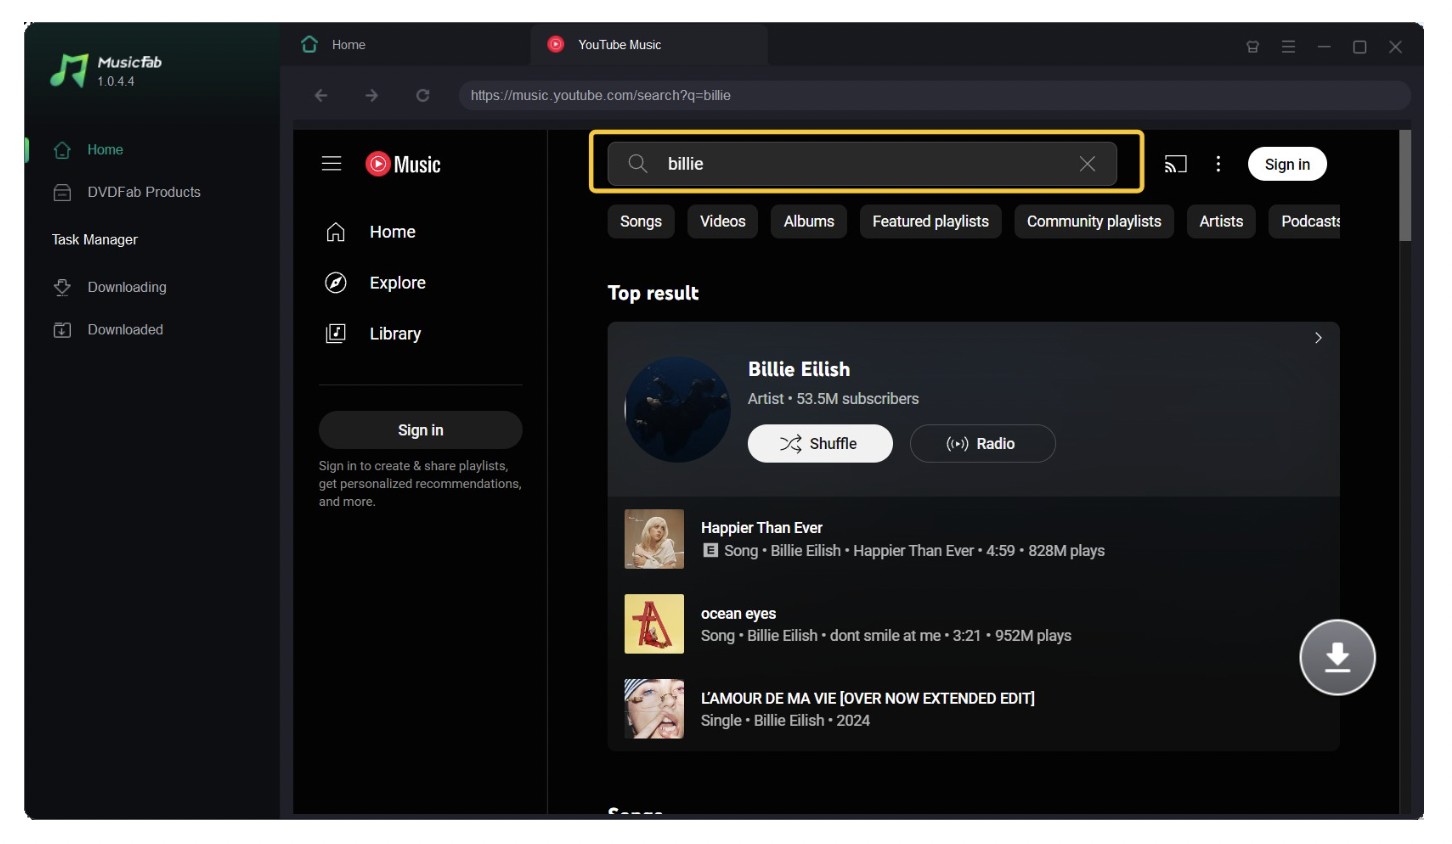The image size is (1452, 844).
Task: Open the Happier Than Ever song title
Action: pos(762,528)
